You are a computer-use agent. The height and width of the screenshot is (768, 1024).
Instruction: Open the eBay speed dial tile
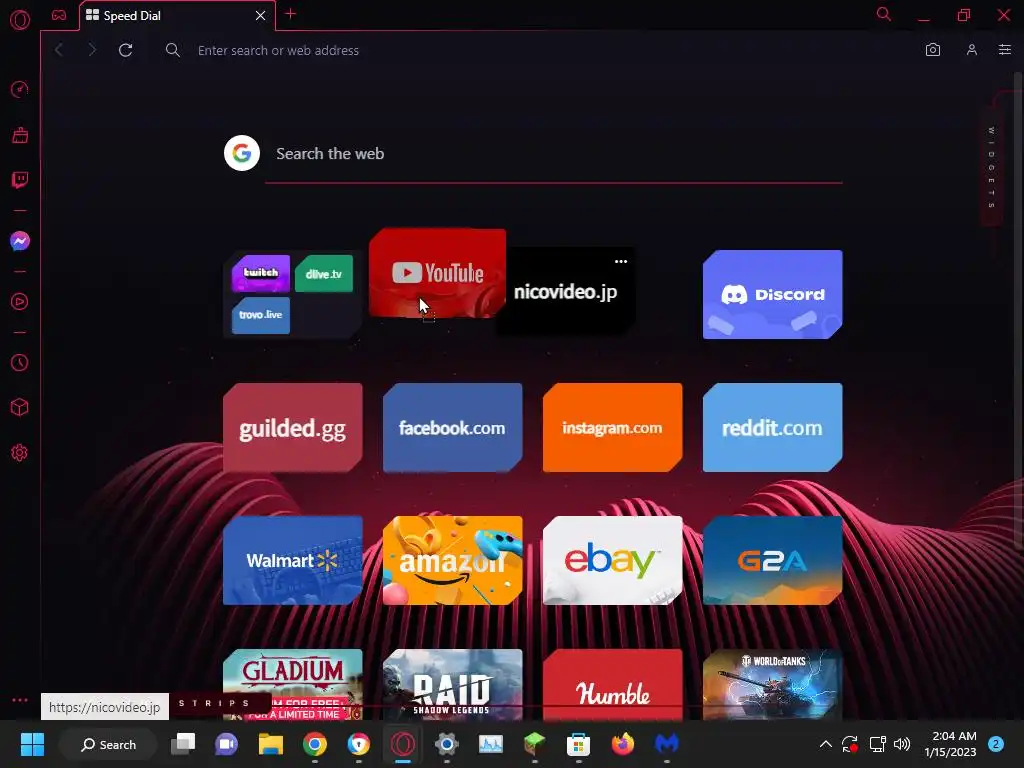coord(613,560)
